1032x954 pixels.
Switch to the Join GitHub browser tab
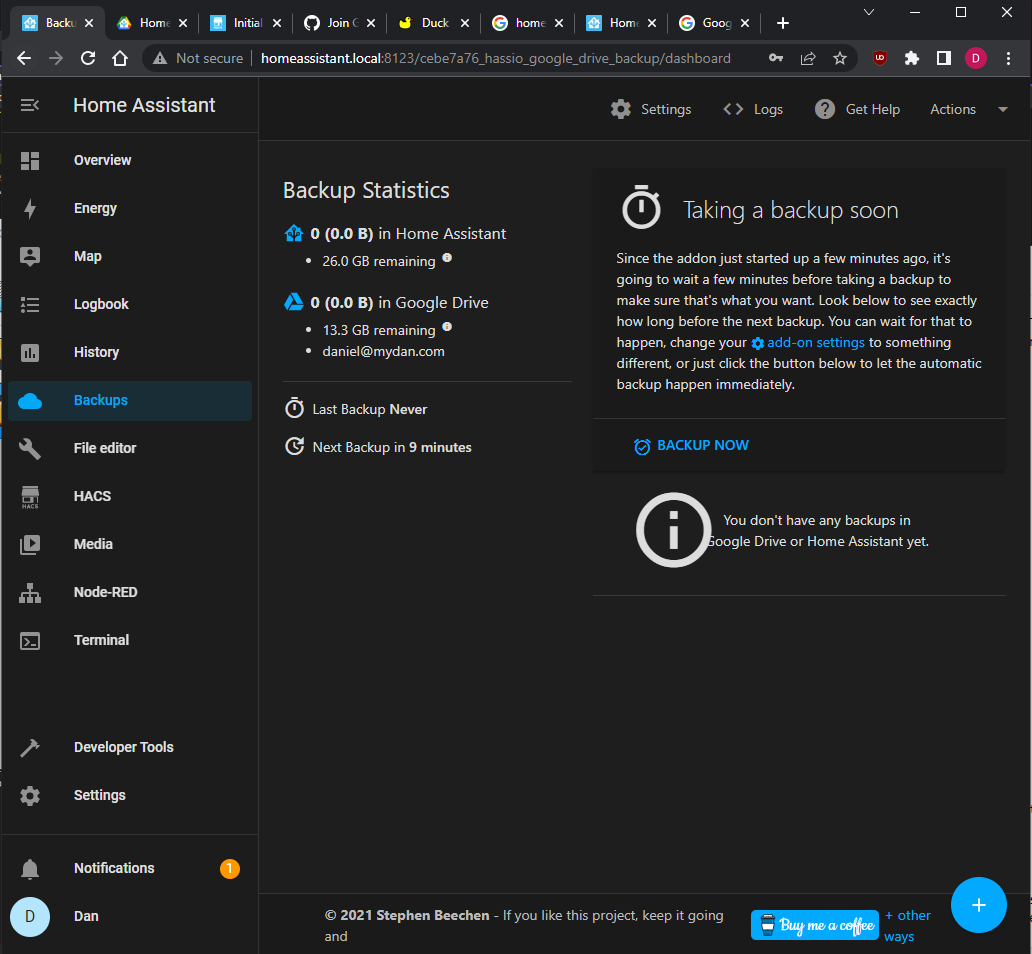coord(340,23)
